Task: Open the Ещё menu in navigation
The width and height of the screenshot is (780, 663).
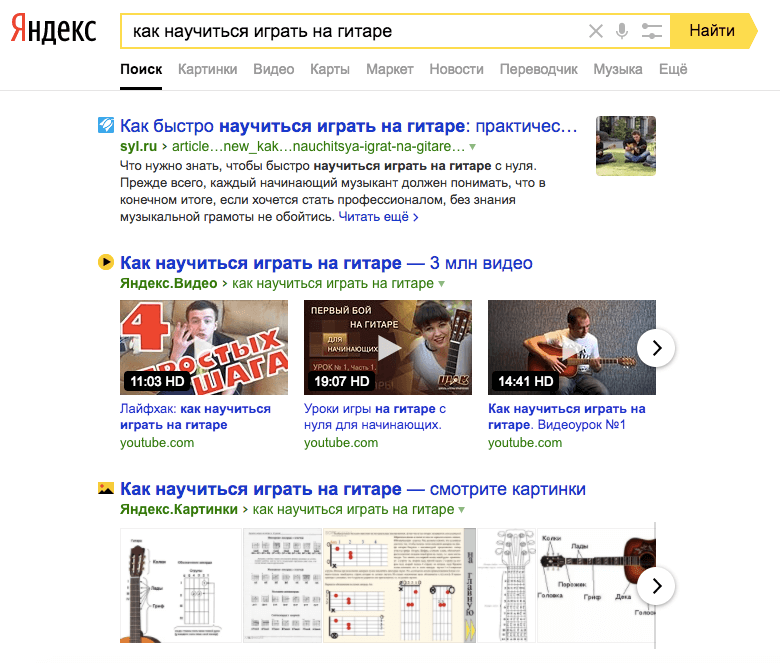Action: pos(673,69)
